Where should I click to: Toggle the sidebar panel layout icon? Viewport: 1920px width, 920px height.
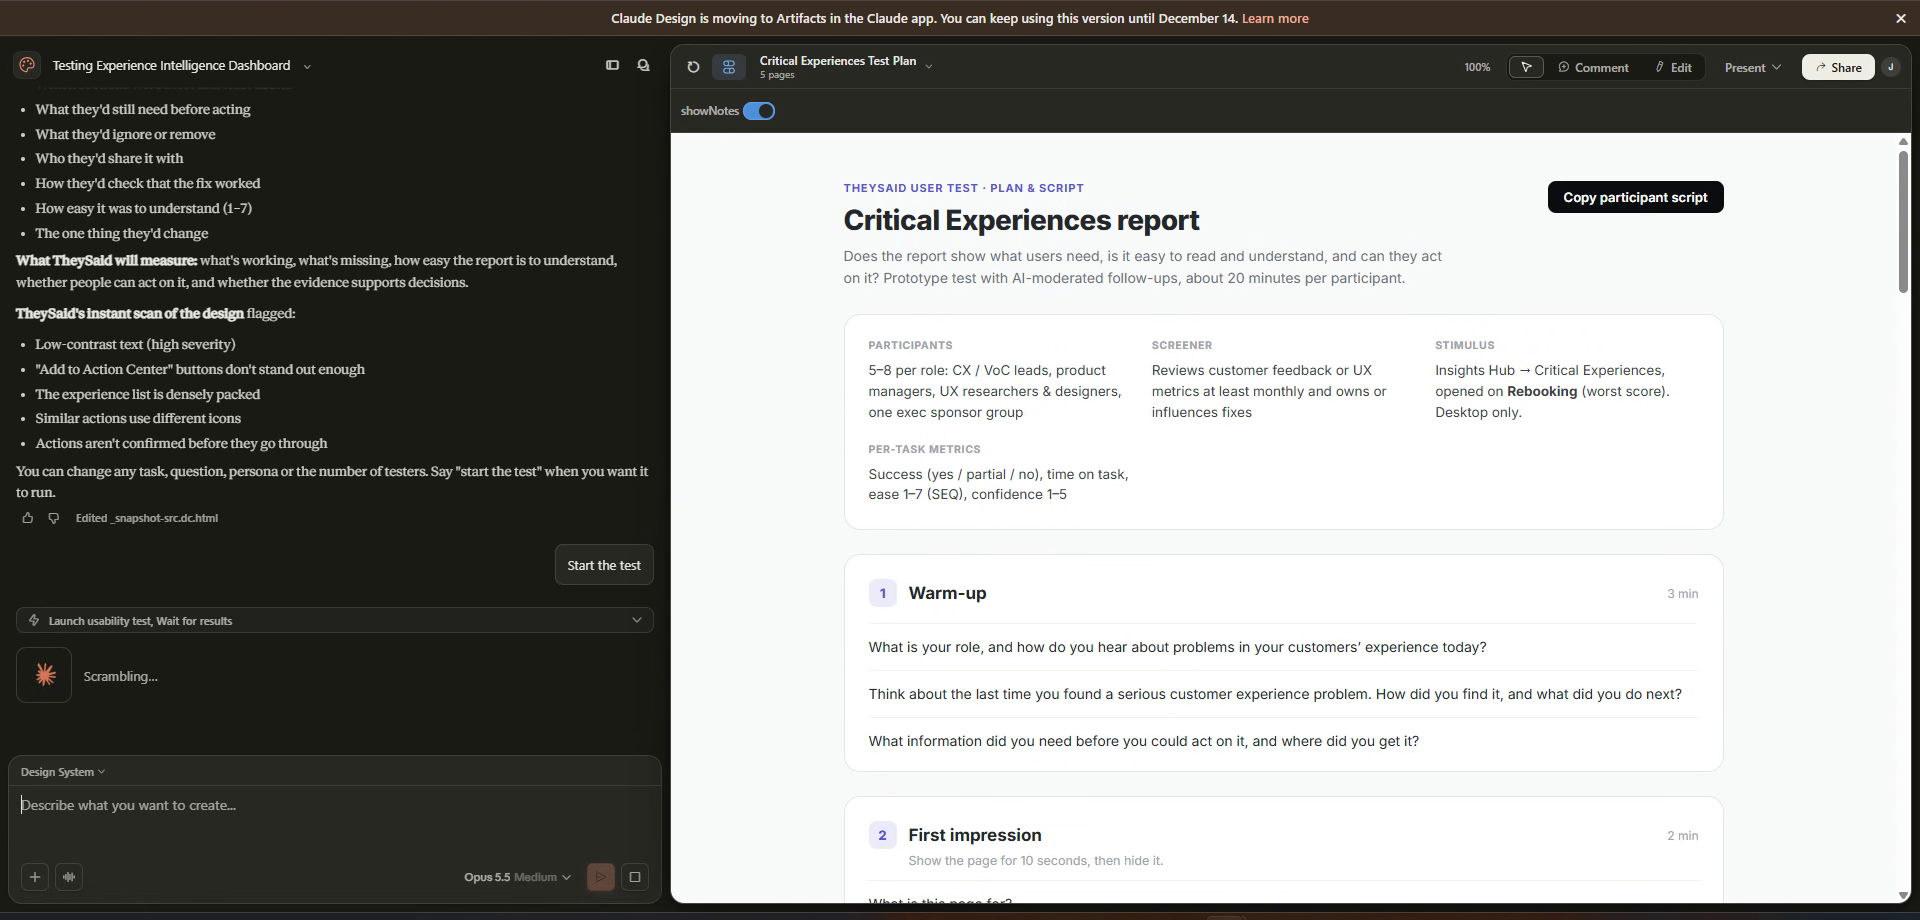pos(612,65)
